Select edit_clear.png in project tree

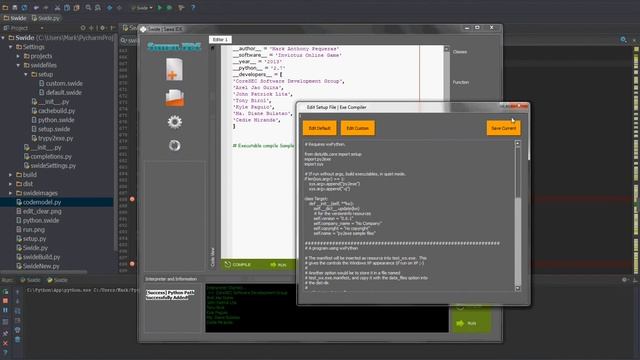pos(39,211)
